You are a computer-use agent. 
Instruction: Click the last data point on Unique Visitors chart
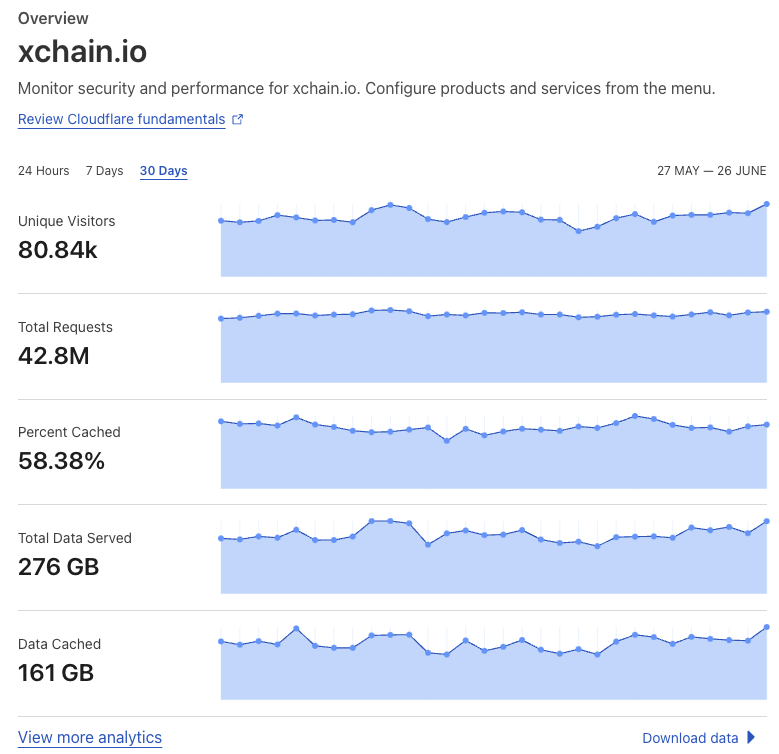[x=767, y=204]
